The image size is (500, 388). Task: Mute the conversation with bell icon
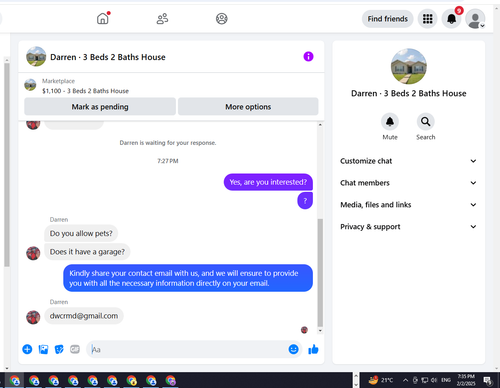click(390, 122)
